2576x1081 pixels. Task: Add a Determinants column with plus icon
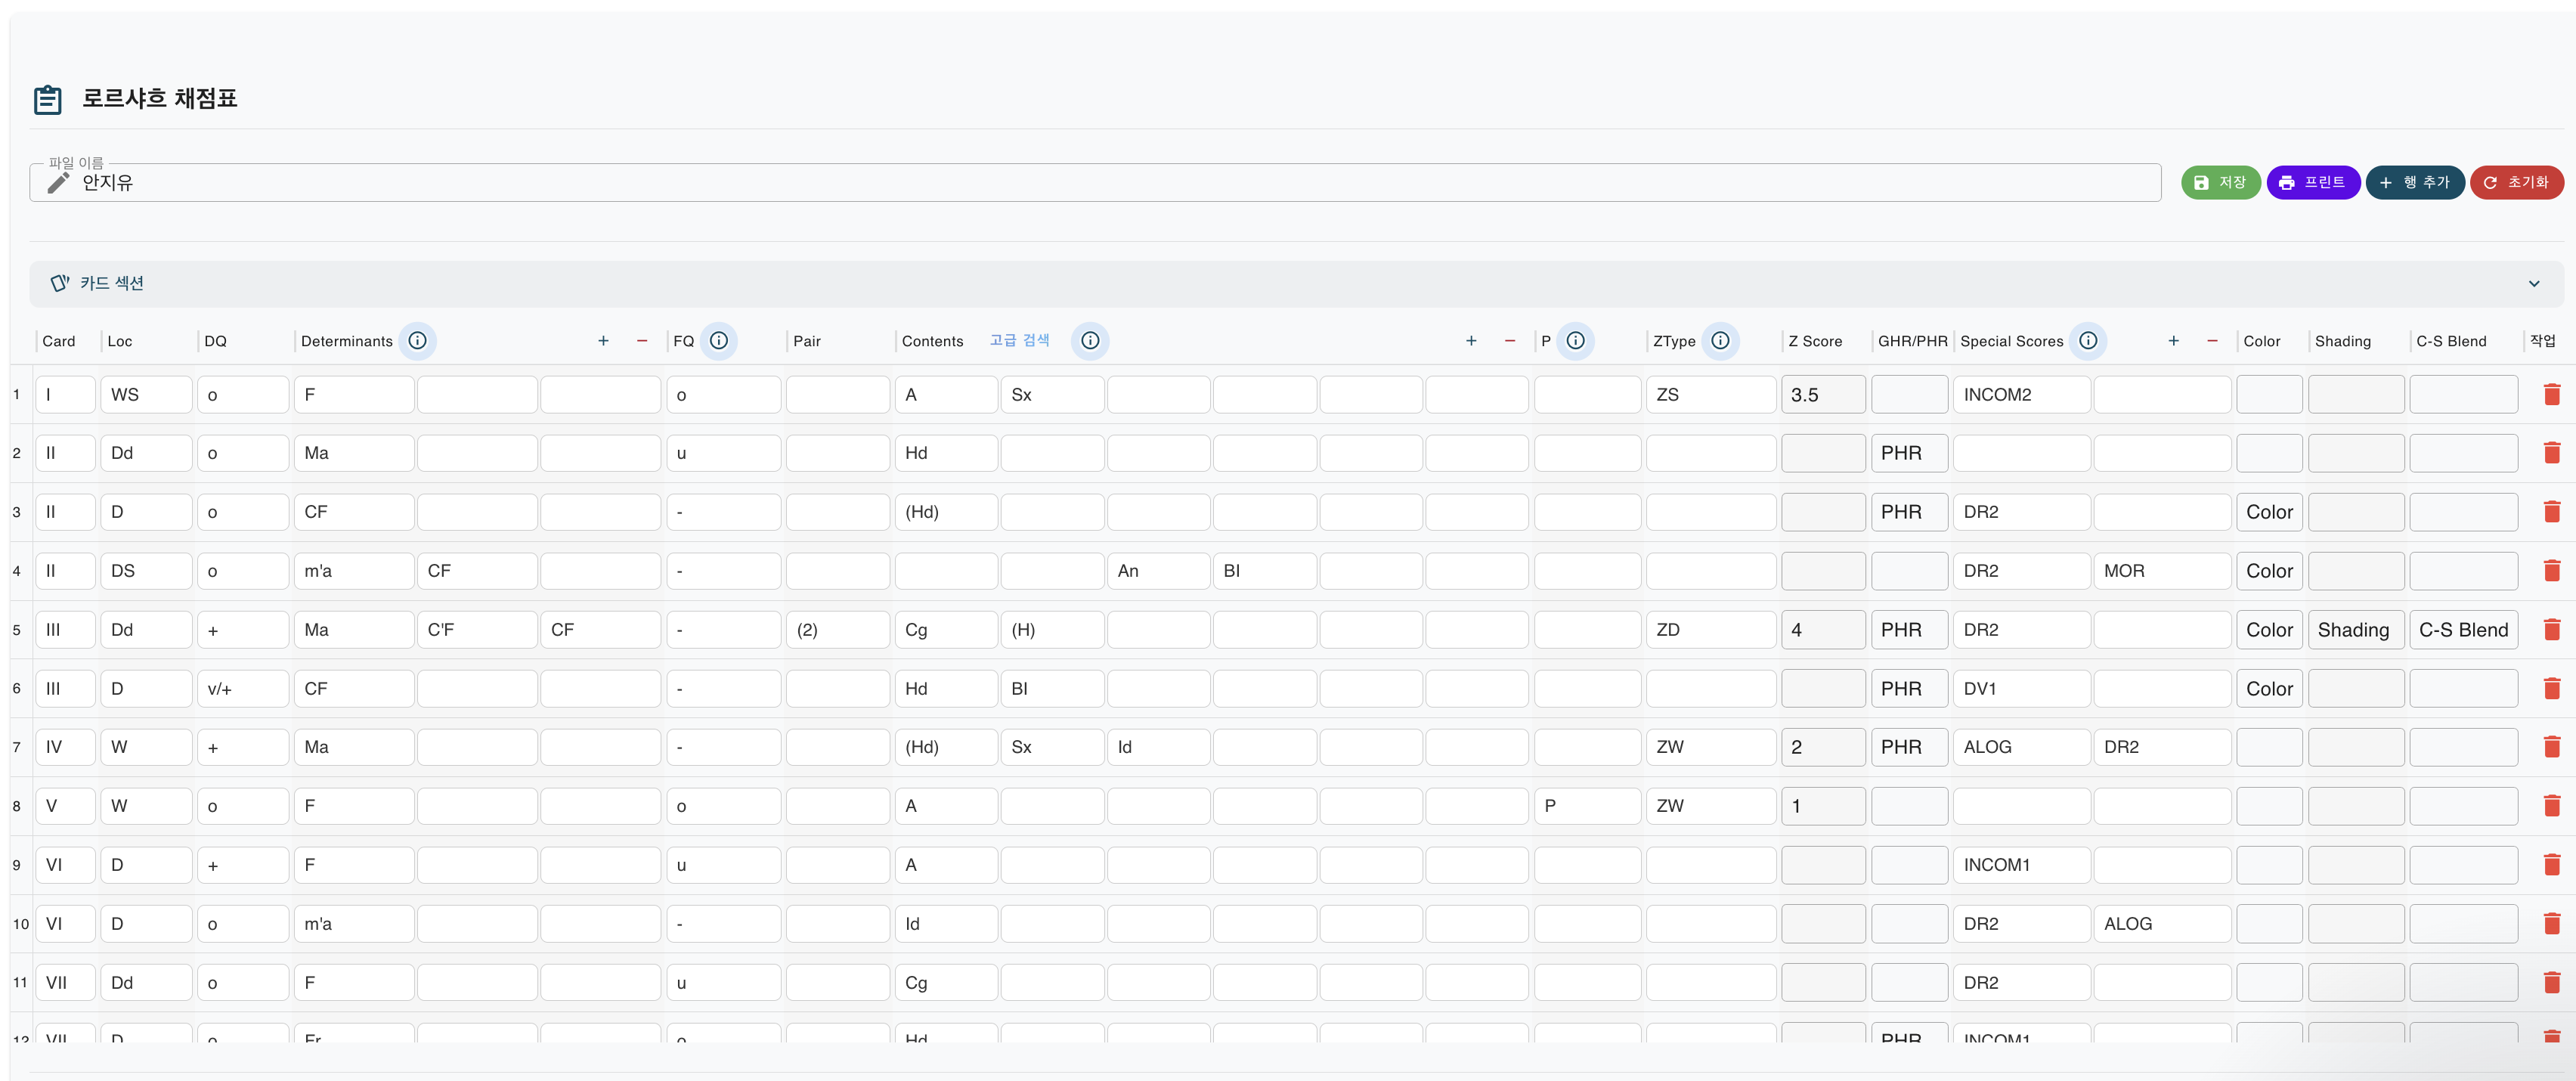603,341
